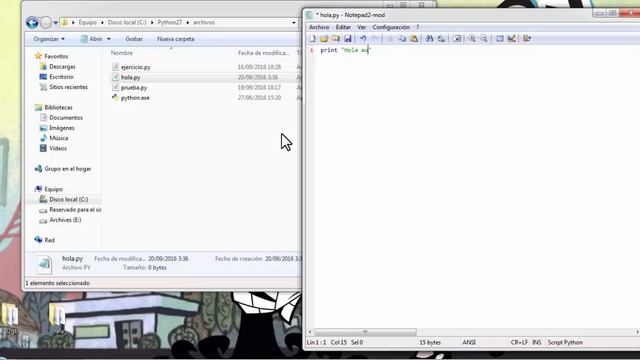Select hola.py in the file list
Screen dimensions: 640x360
click(131, 77)
